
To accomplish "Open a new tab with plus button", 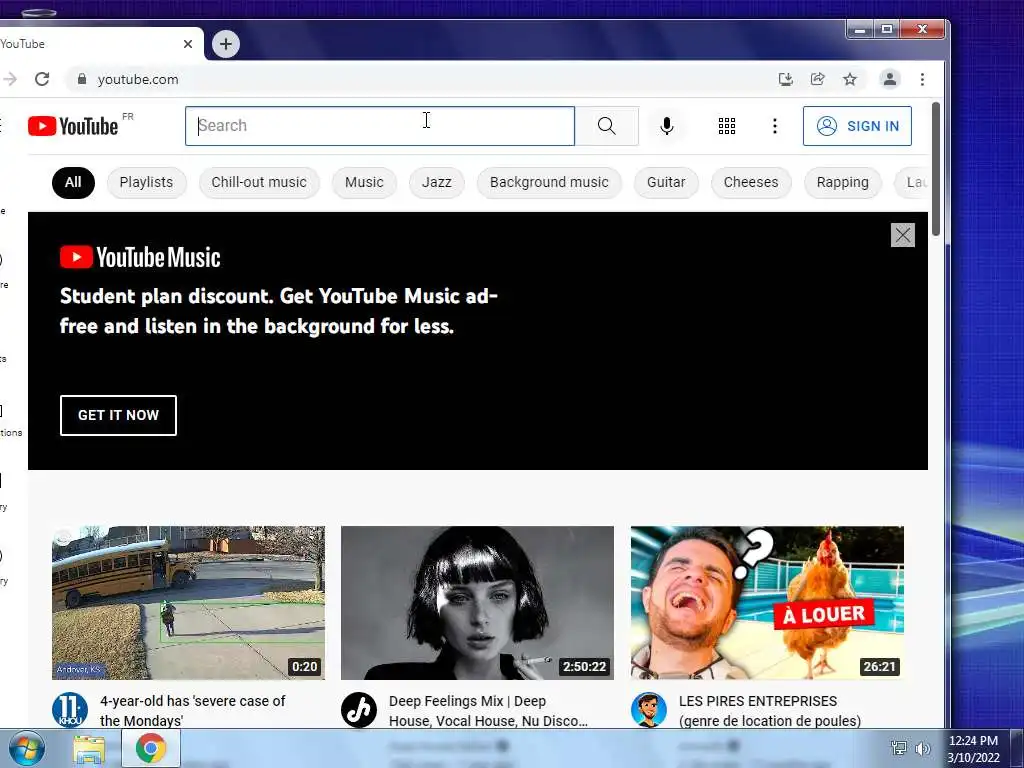I will 226,44.
